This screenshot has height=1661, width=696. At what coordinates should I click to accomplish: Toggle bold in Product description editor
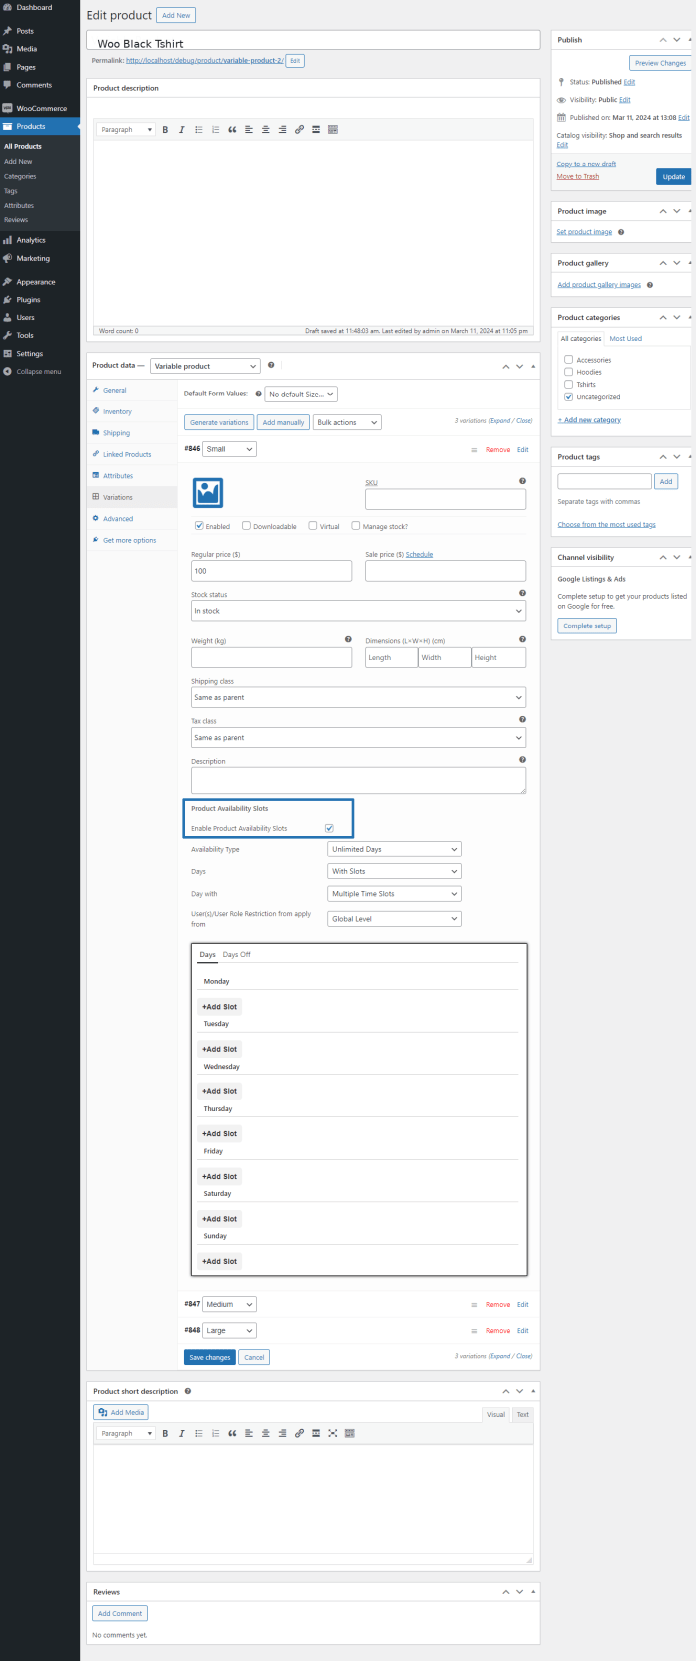[165, 130]
